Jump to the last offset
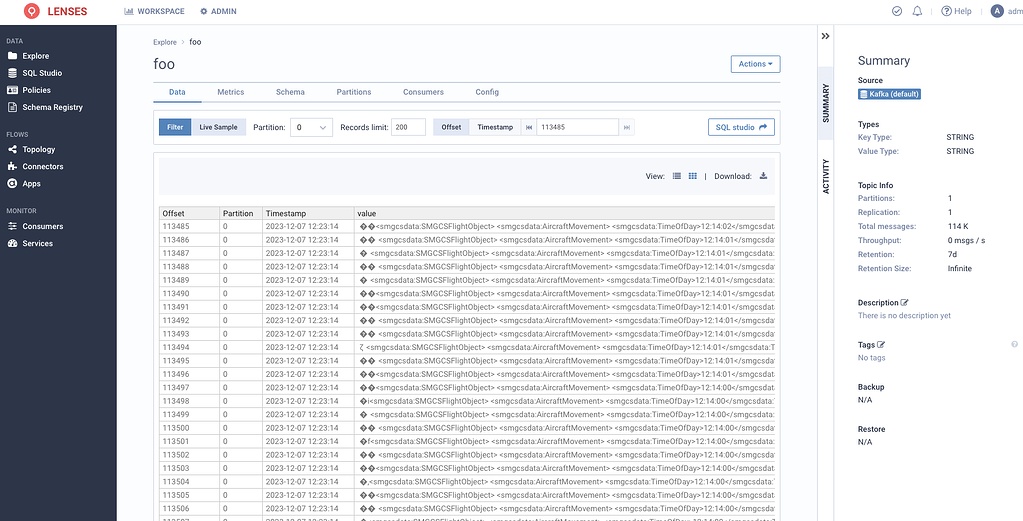Image resolution: width=1023 pixels, height=521 pixels. pos(627,127)
